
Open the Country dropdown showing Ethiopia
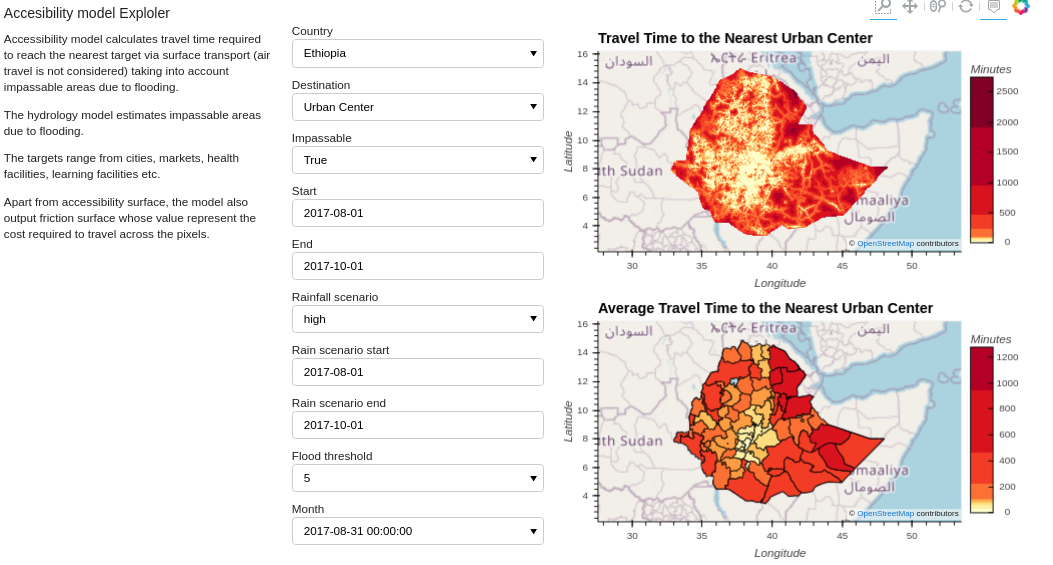(417, 53)
